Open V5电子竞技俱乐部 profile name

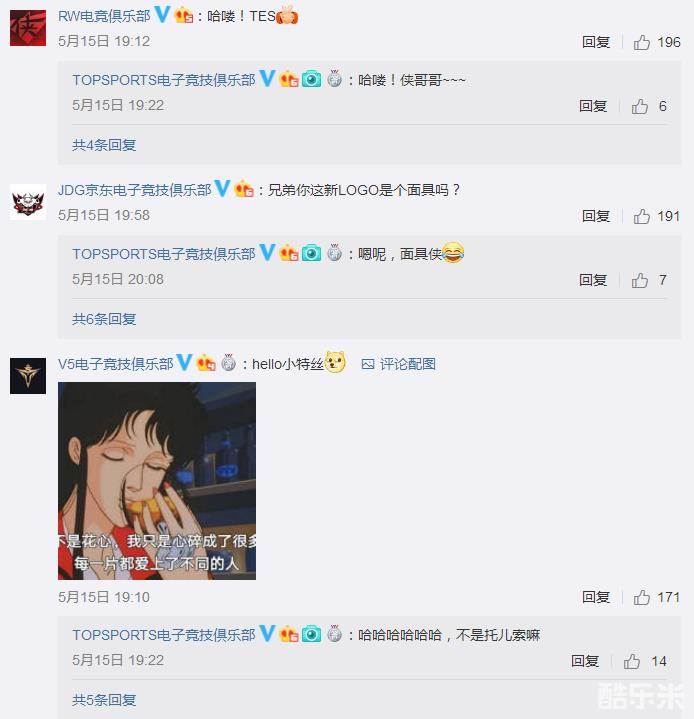pyautogui.click(x=116, y=364)
